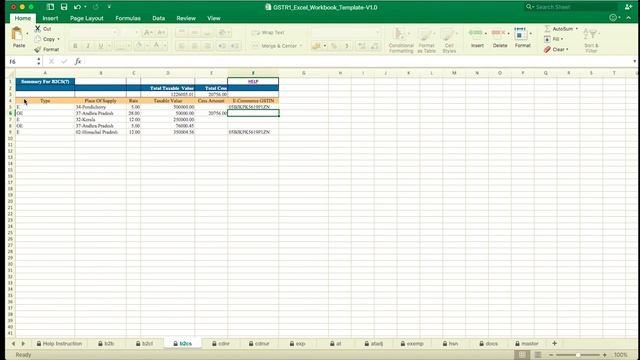
Task: Select cell containing 37-Andhra Pradesh in row 6
Action: (x=100, y=113)
